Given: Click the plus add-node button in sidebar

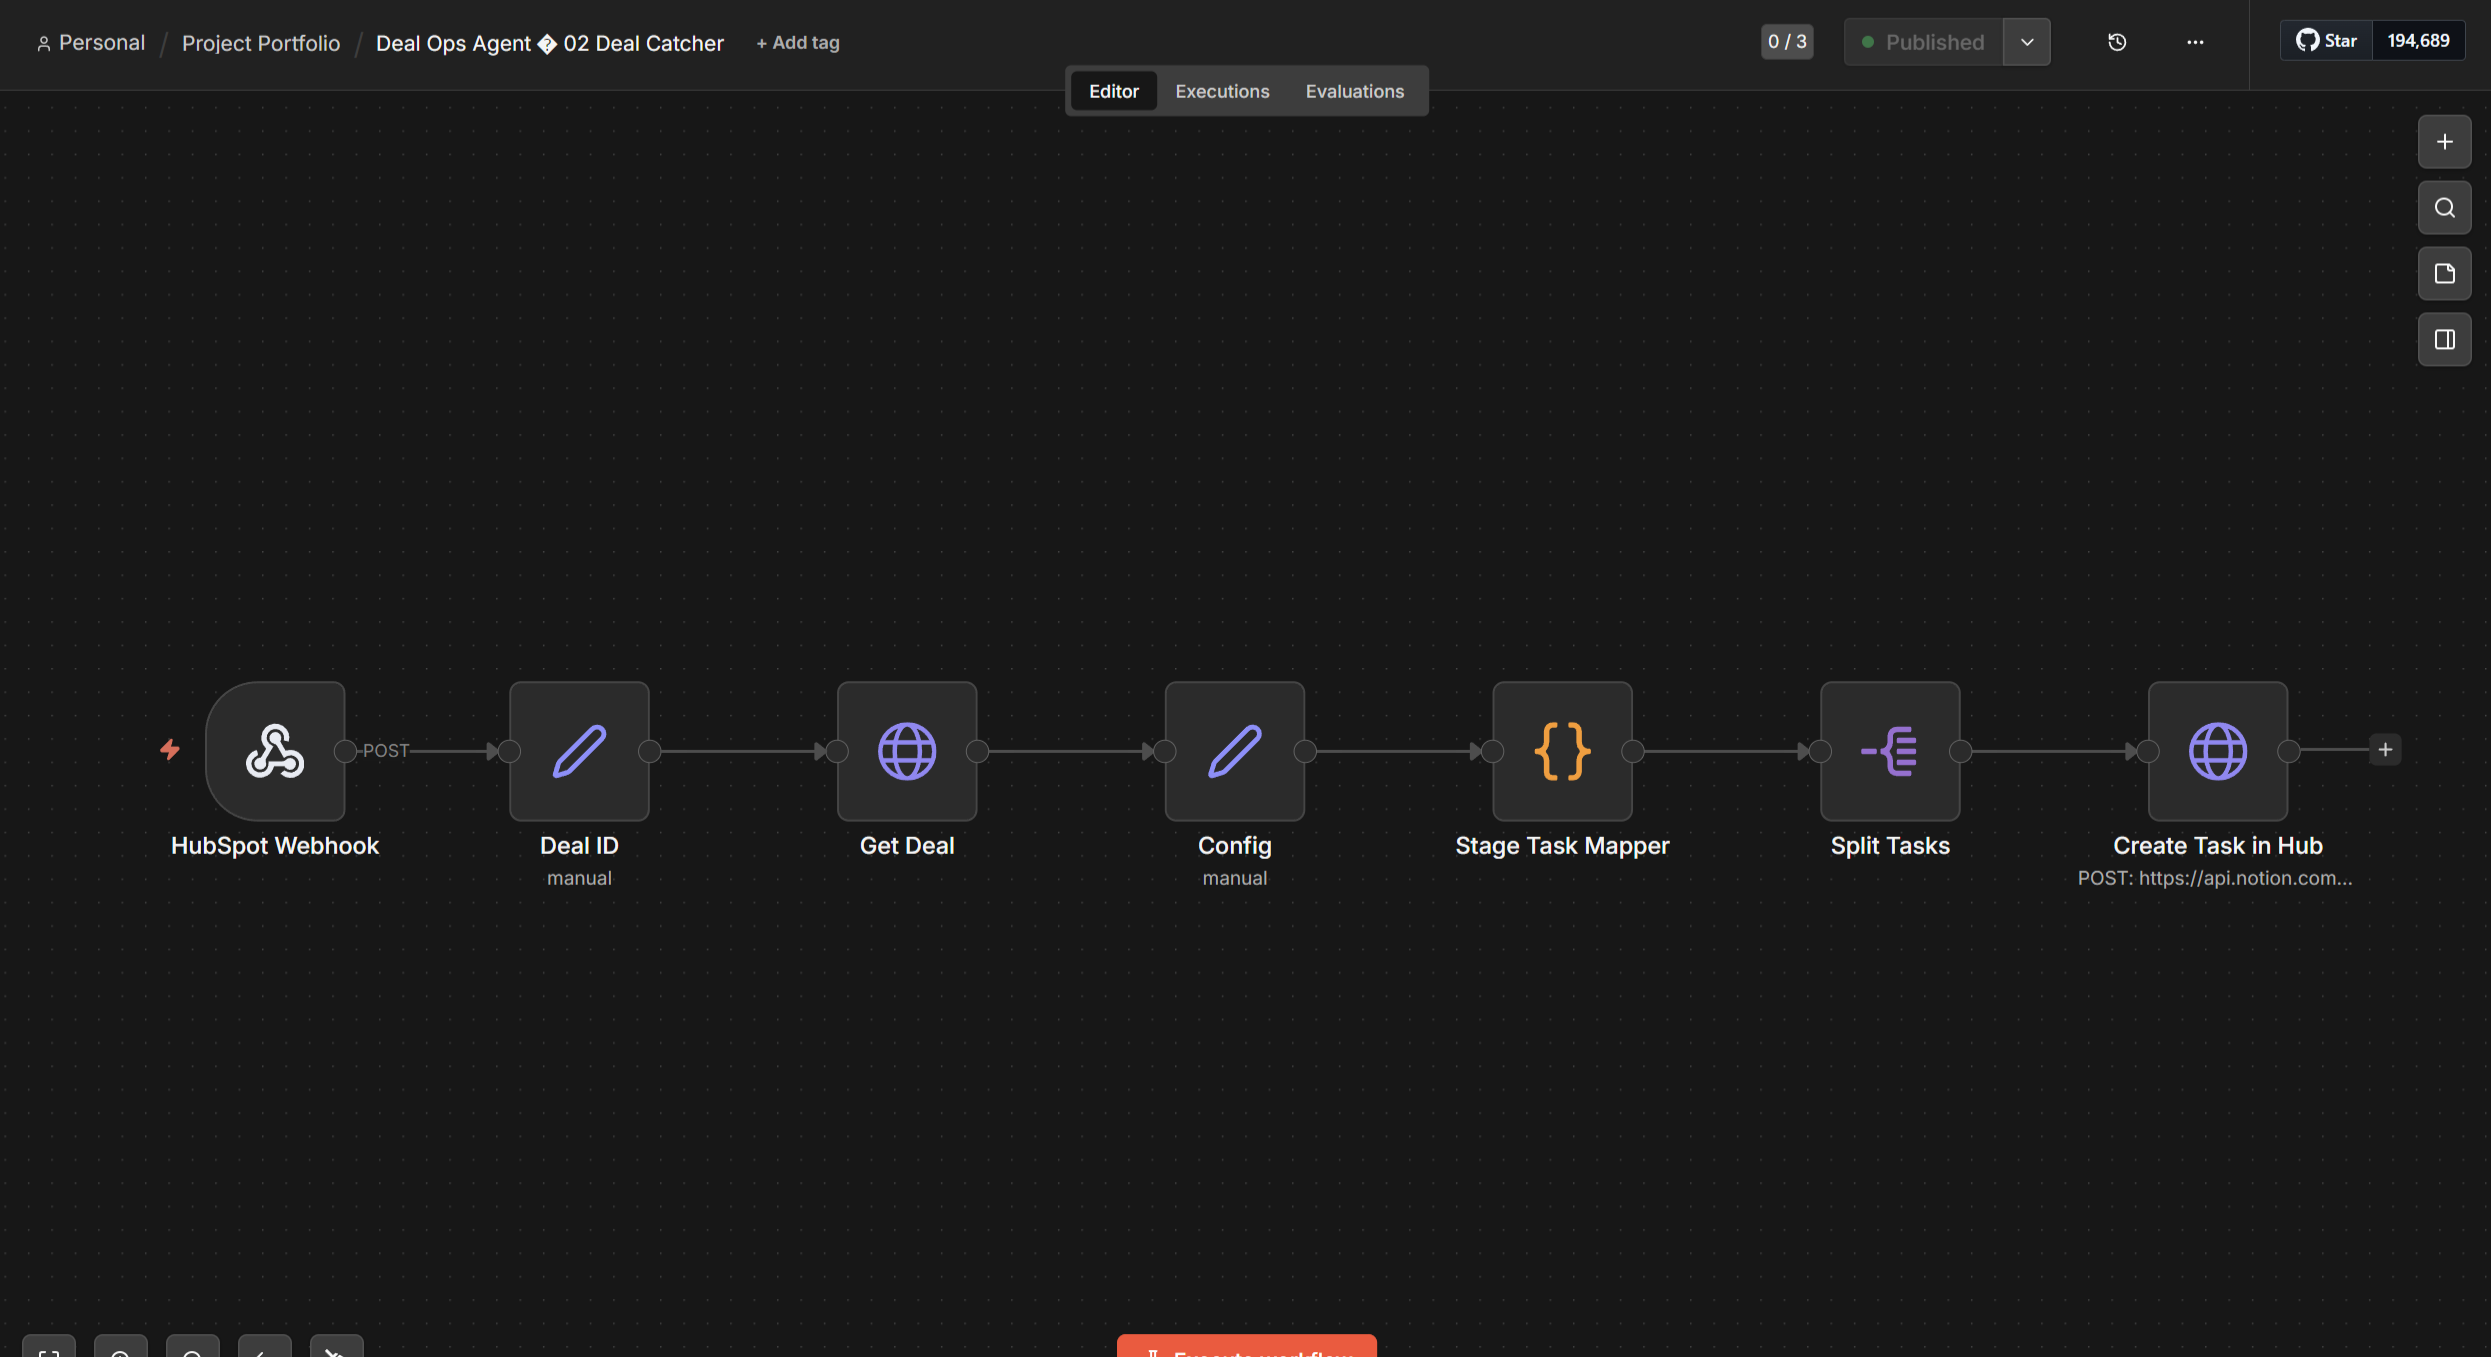Looking at the screenshot, I should [x=2444, y=142].
